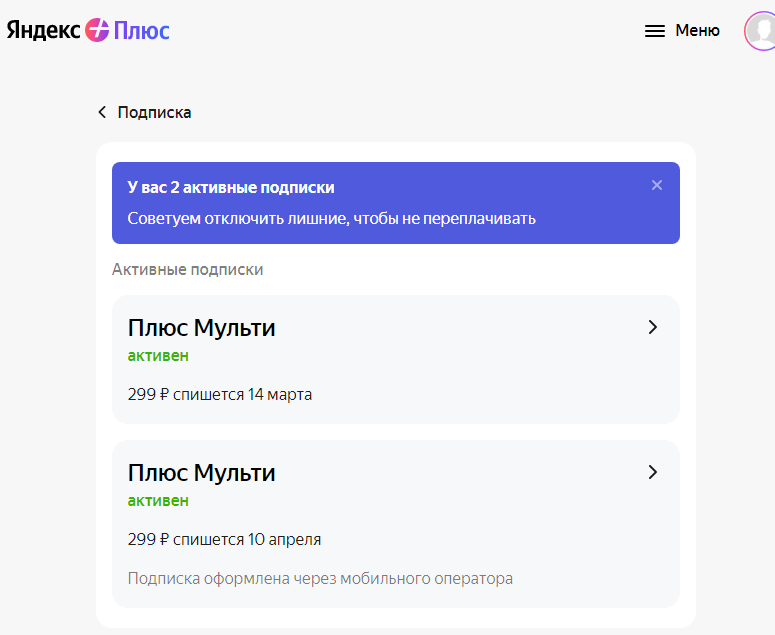The image size is (775, 635).
Task: Open the profile avatar
Action: 762,31
